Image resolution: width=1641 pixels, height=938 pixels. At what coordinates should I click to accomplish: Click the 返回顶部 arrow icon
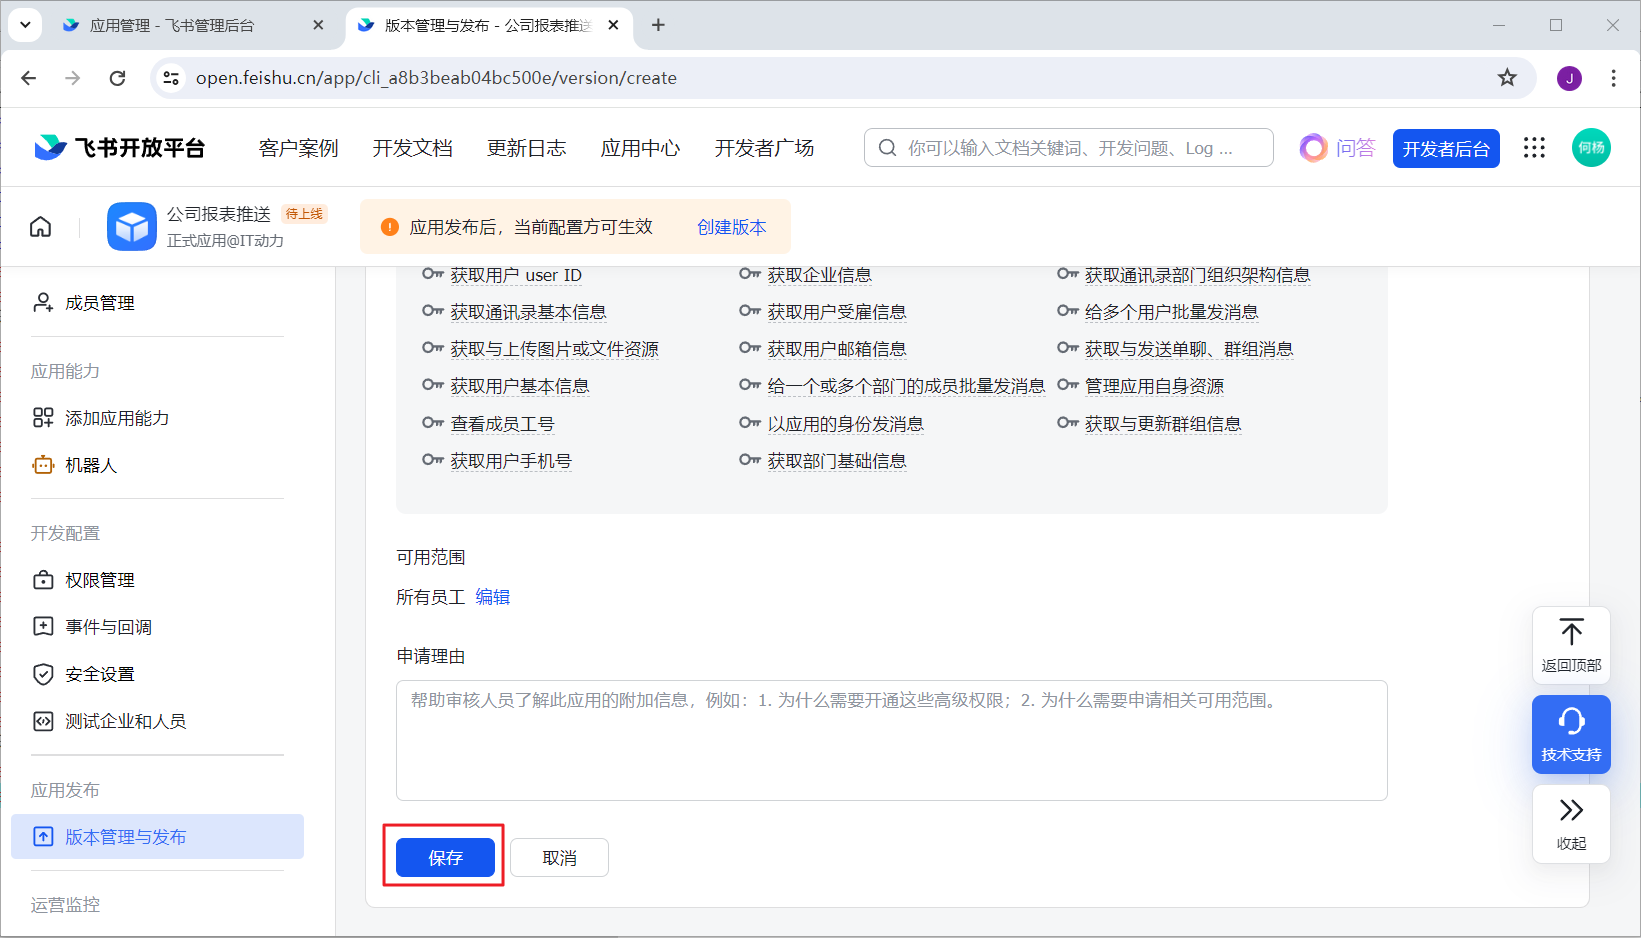(x=1571, y=633)
